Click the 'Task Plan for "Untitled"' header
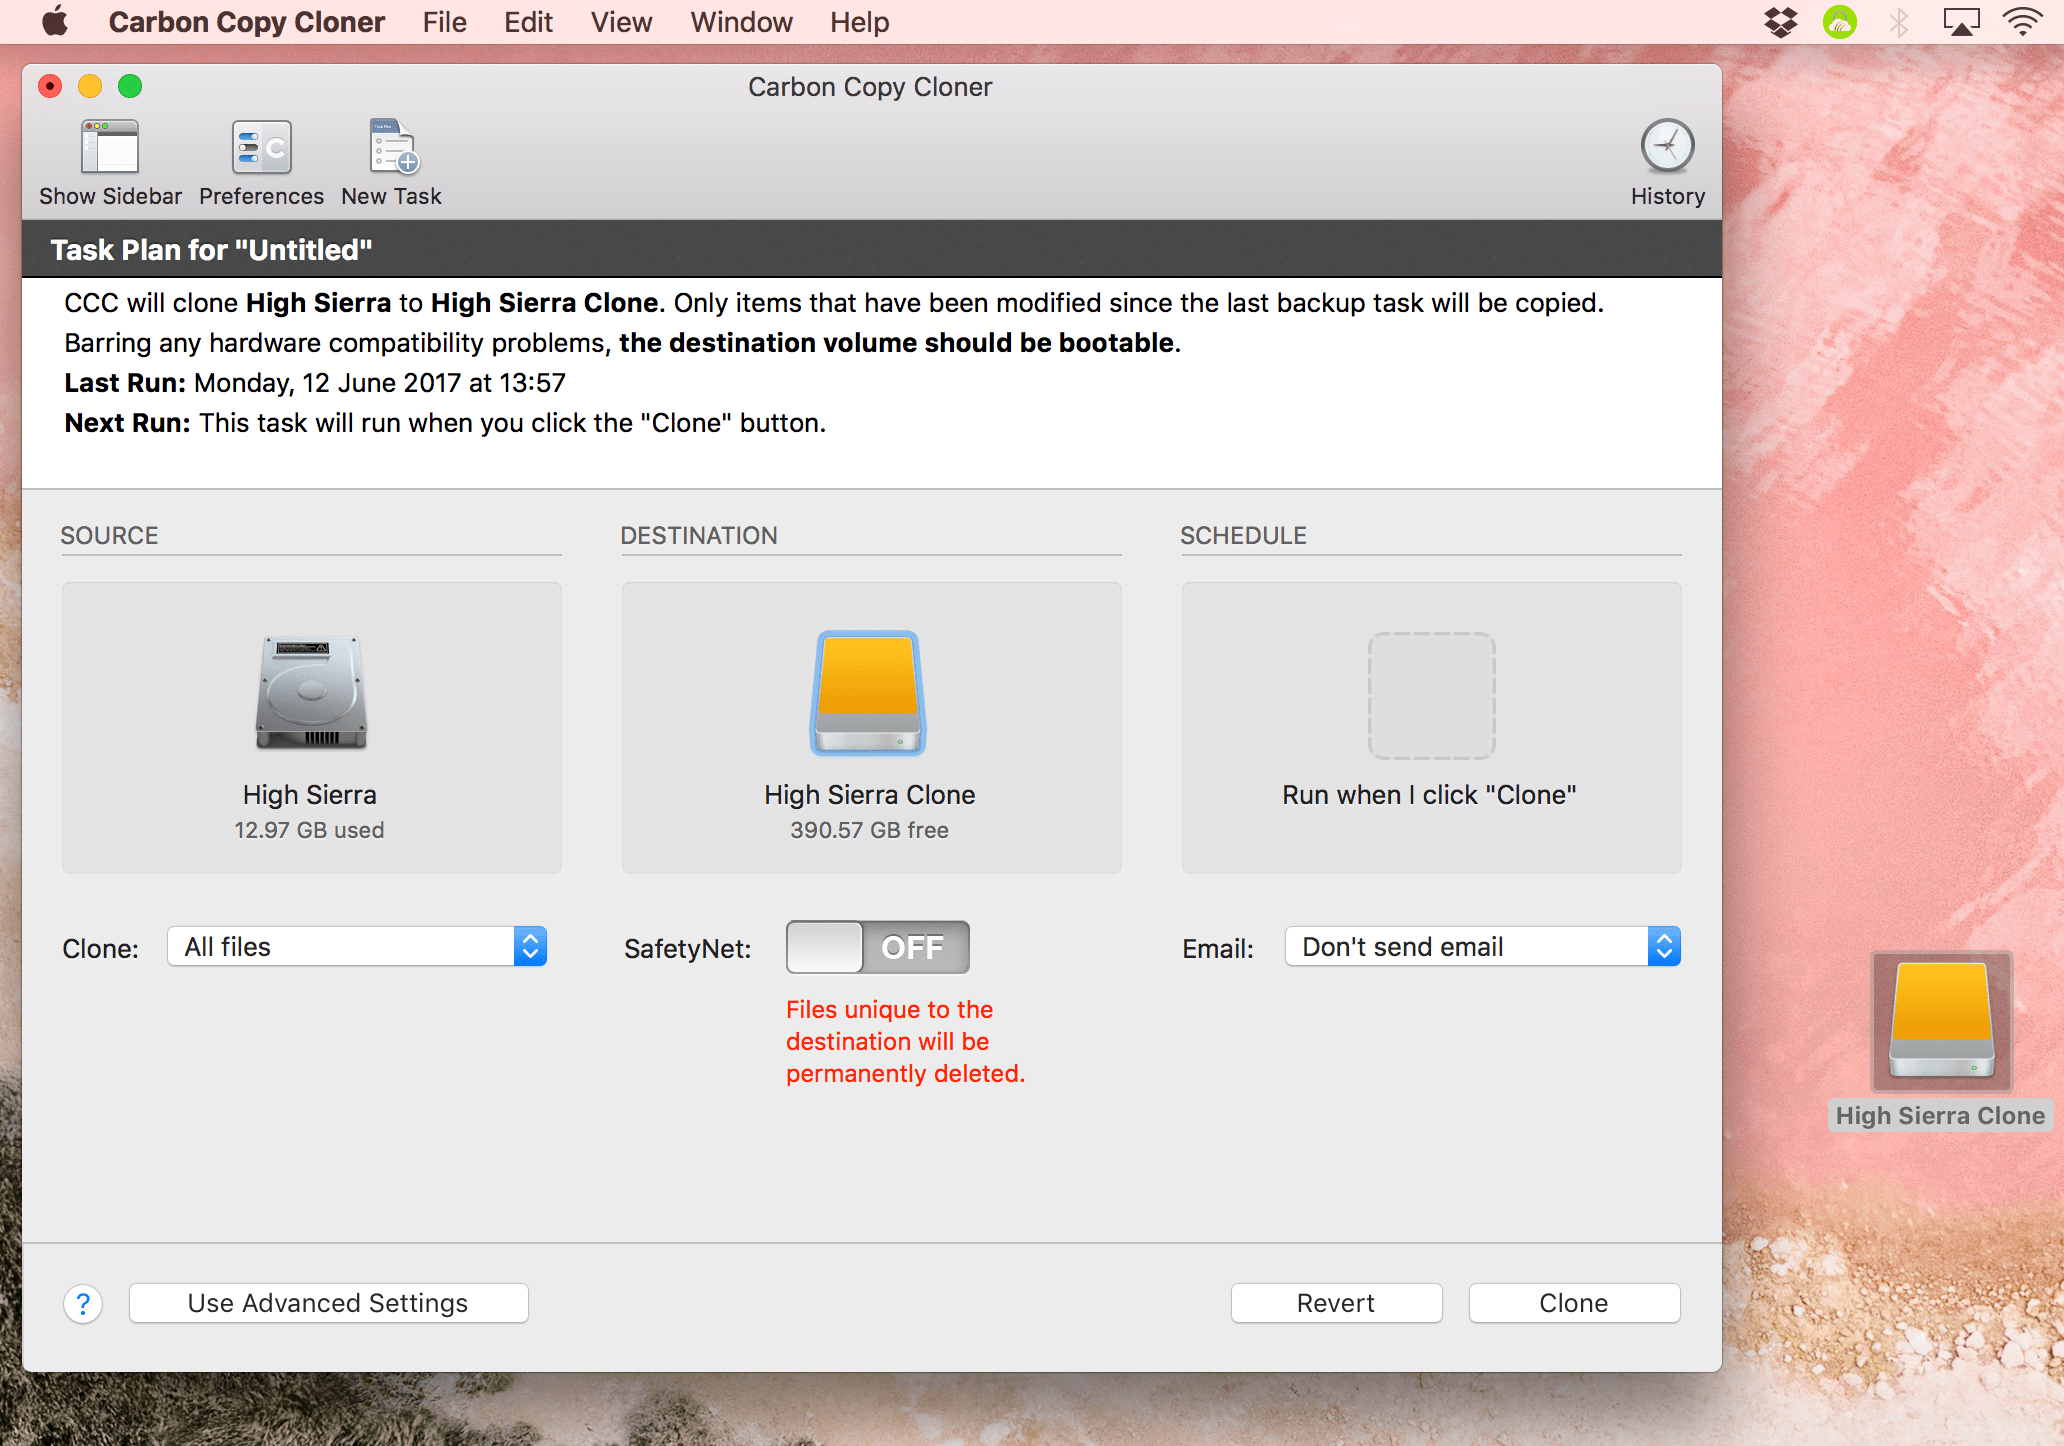The height and width of the screenshot is (1446, 2064). tap(211, 250)
